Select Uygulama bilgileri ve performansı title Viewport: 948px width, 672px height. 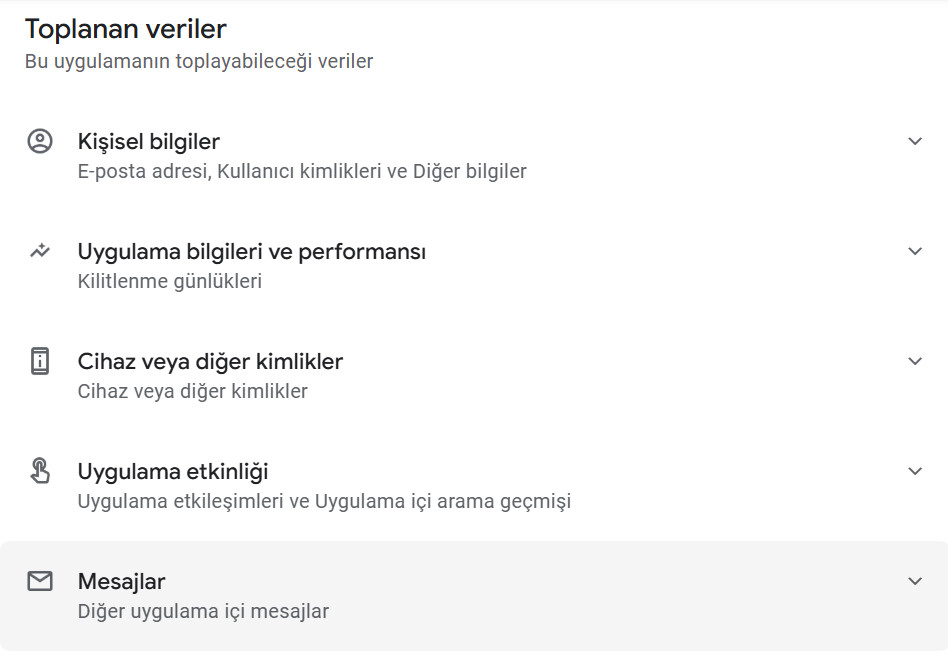click(252, 251)
